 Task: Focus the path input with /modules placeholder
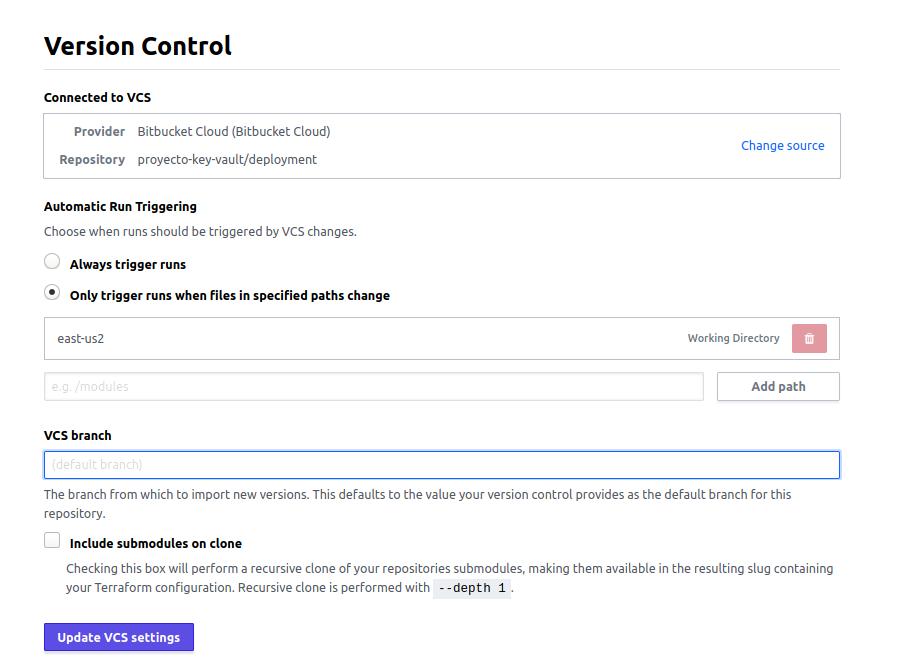374,387
